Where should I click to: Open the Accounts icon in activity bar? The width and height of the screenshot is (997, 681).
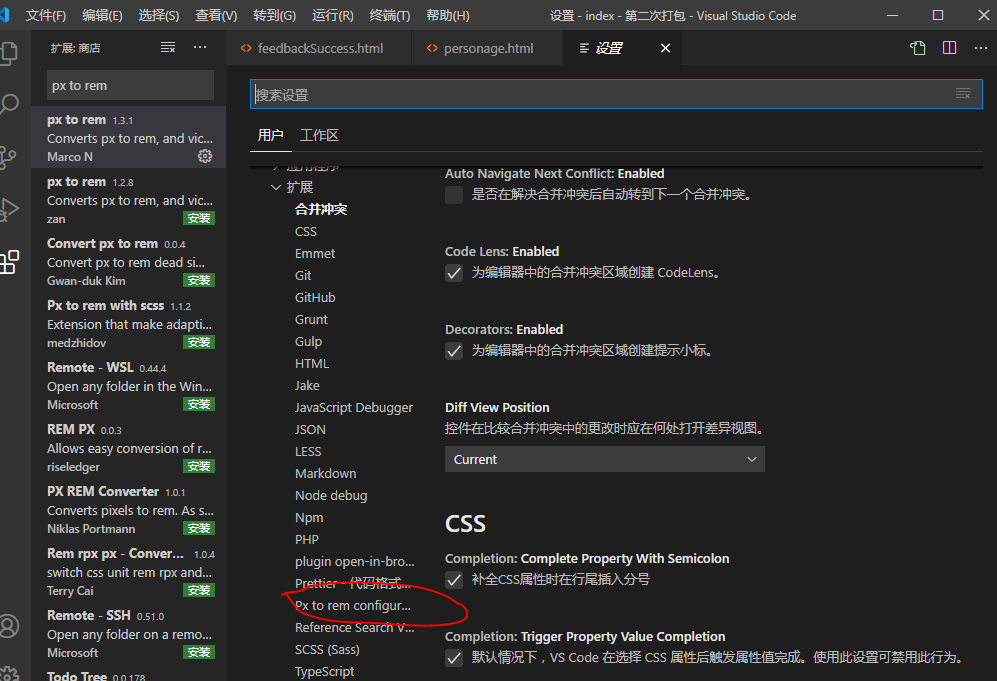(9, 626)
